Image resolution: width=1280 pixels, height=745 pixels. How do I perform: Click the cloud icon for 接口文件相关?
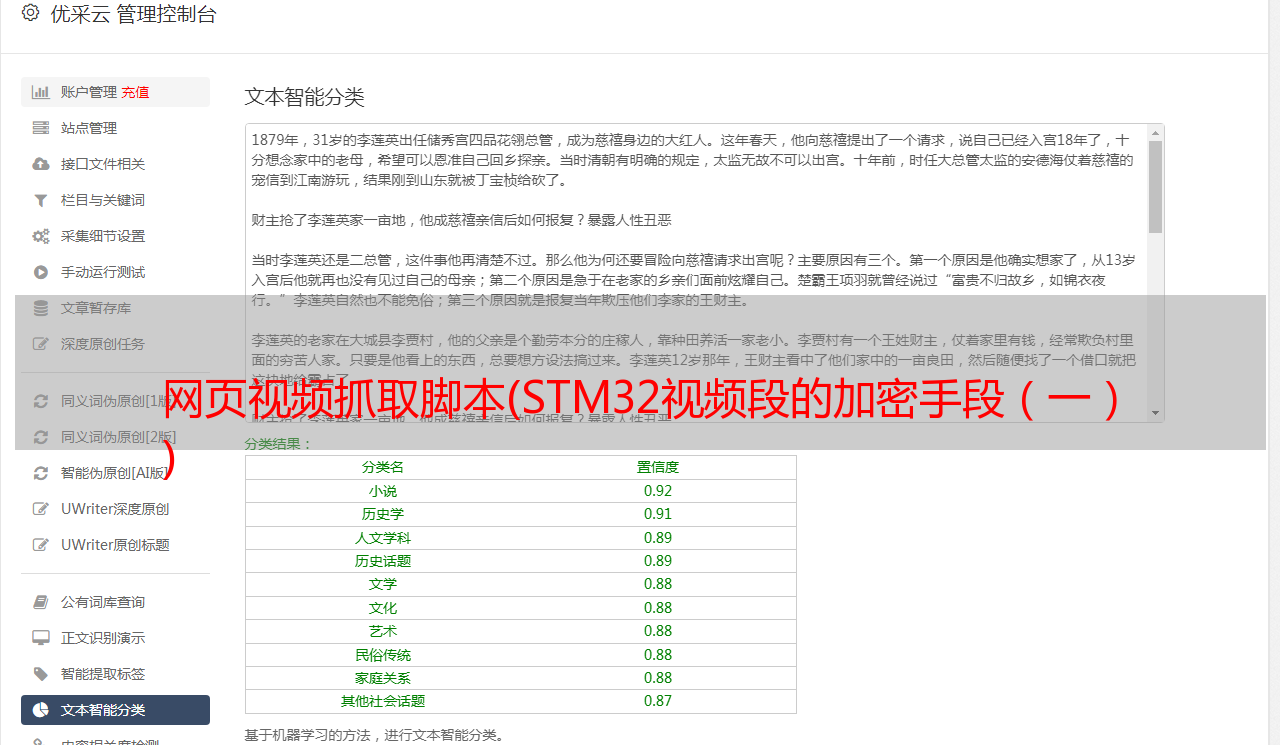(x=41, y=164)
